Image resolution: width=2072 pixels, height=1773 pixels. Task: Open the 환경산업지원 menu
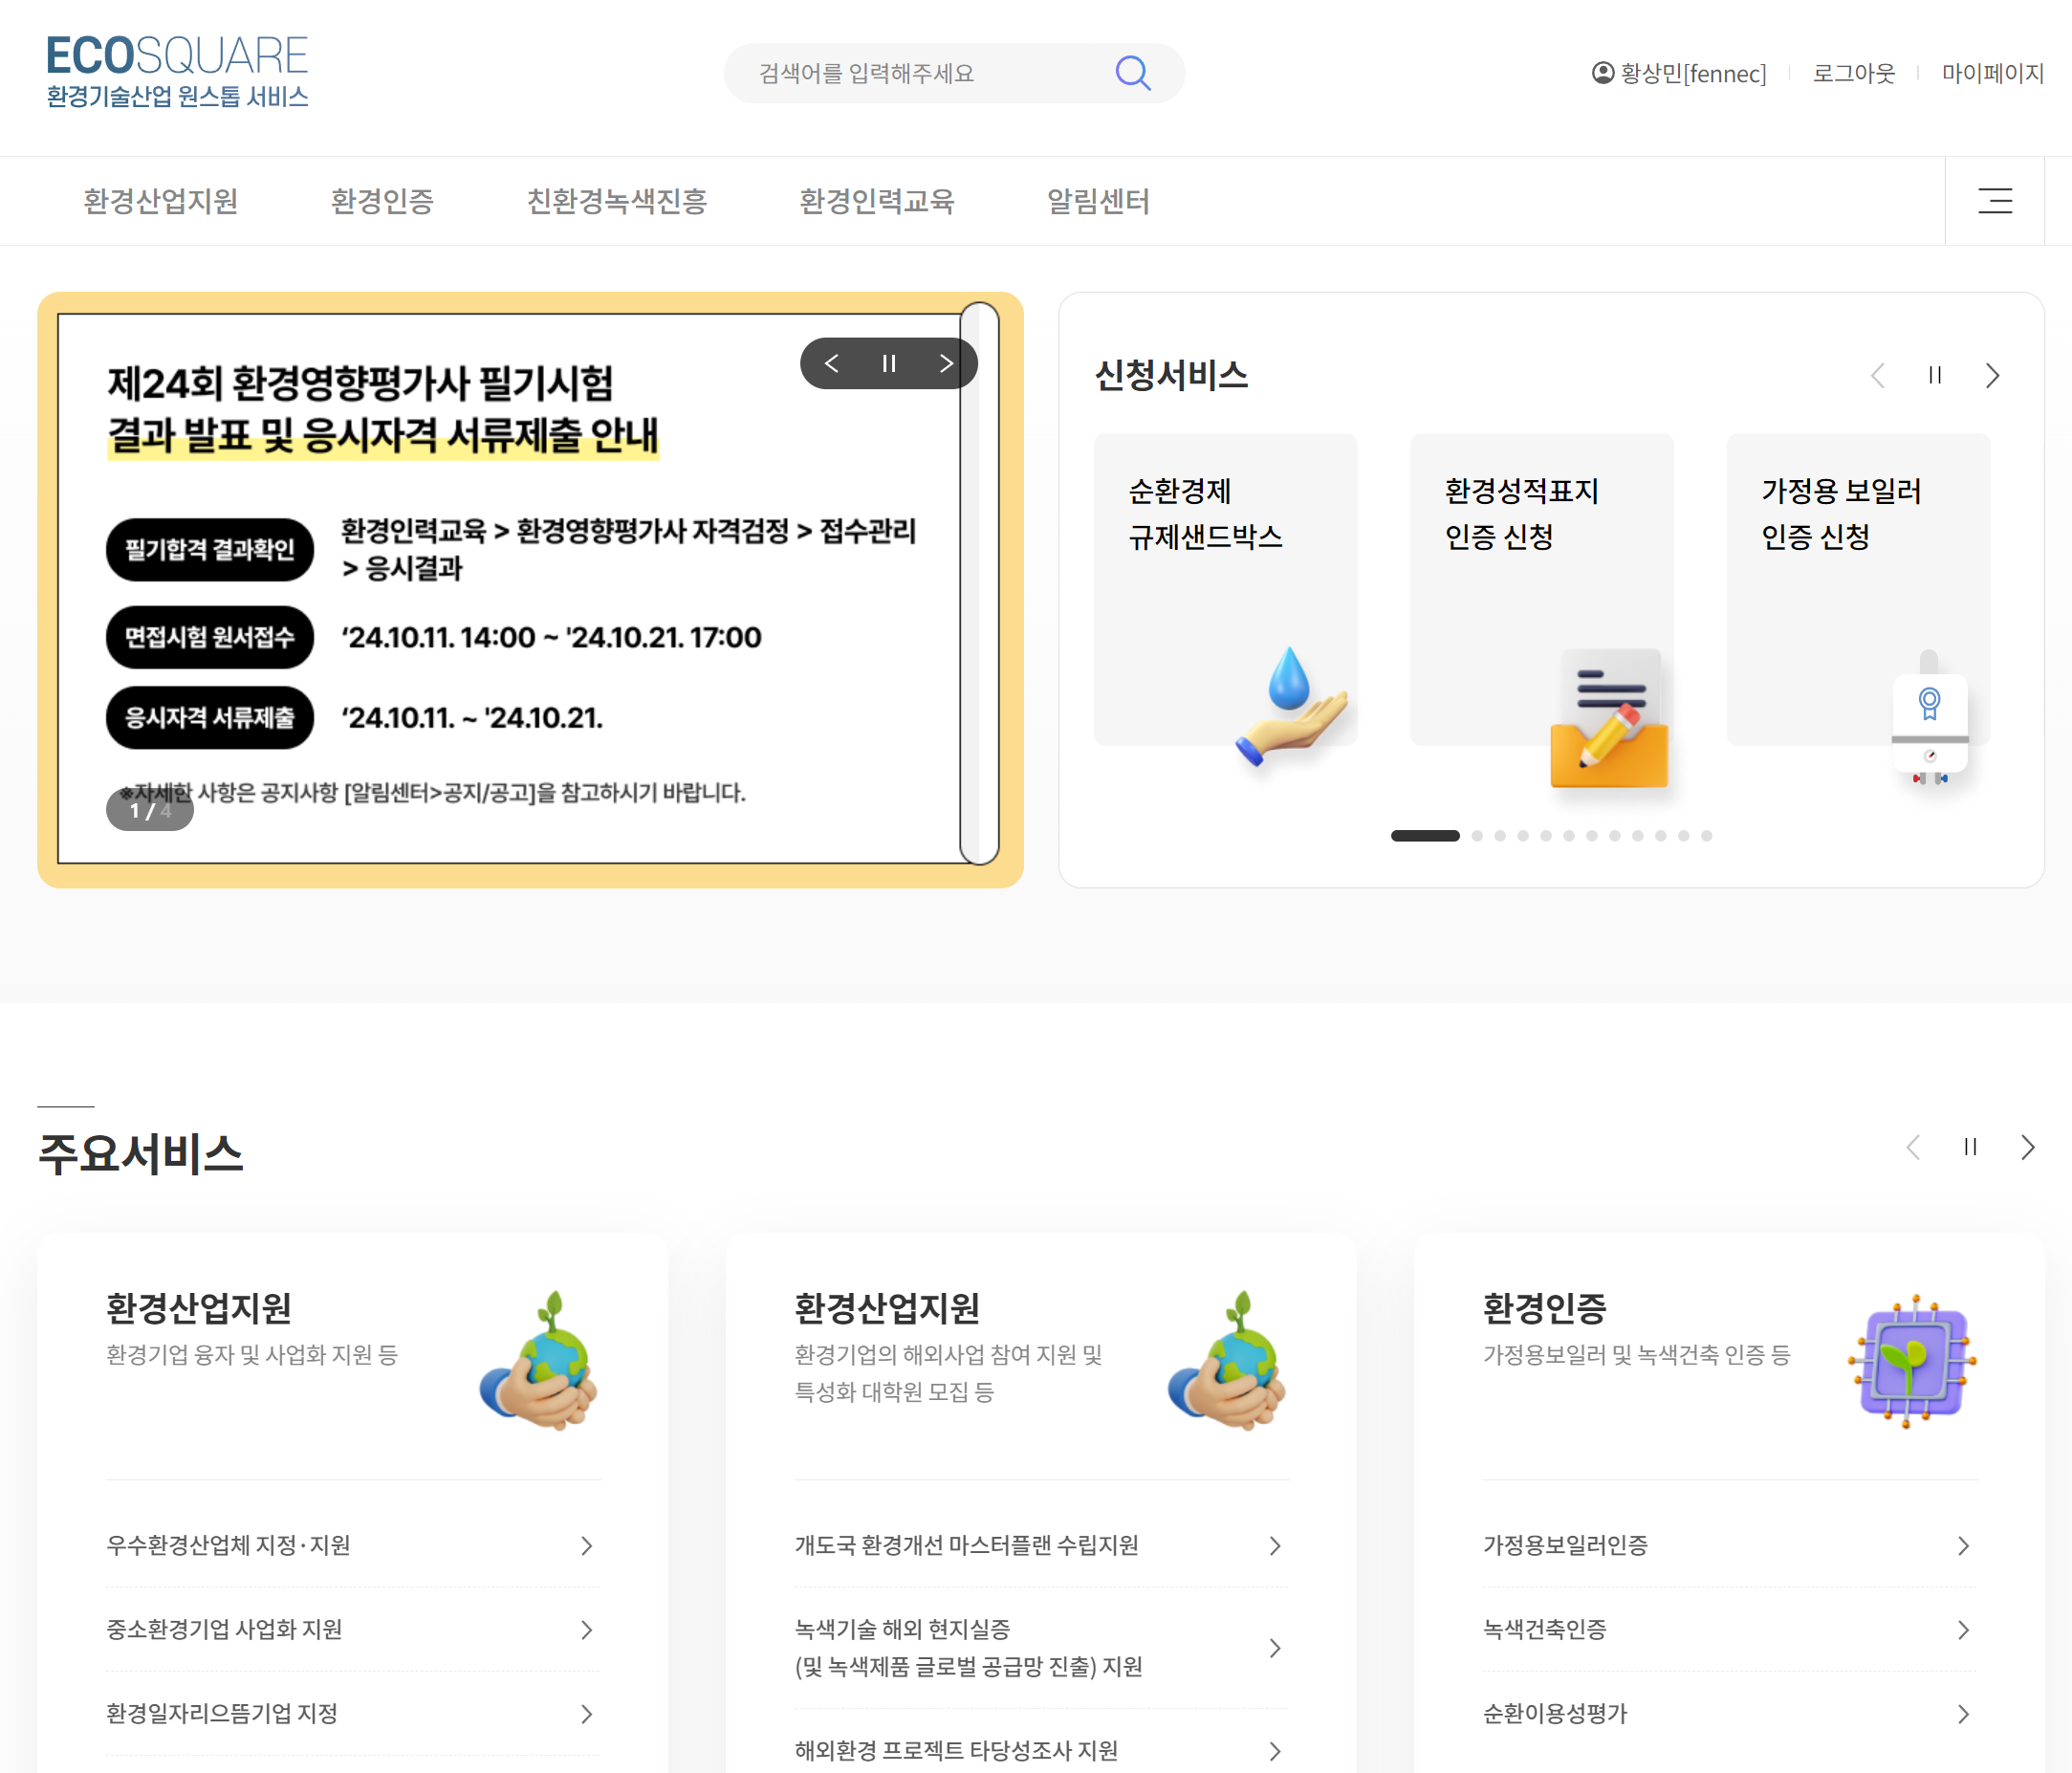click(160, 201)
